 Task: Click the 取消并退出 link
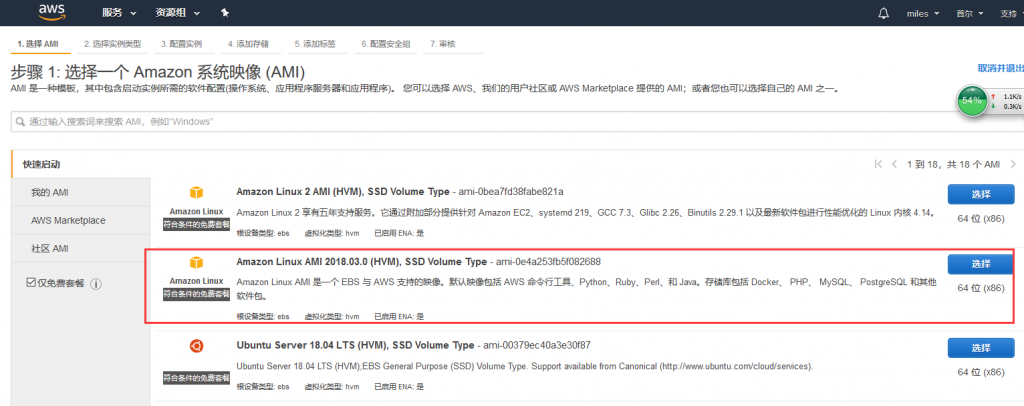(1000, 68)
